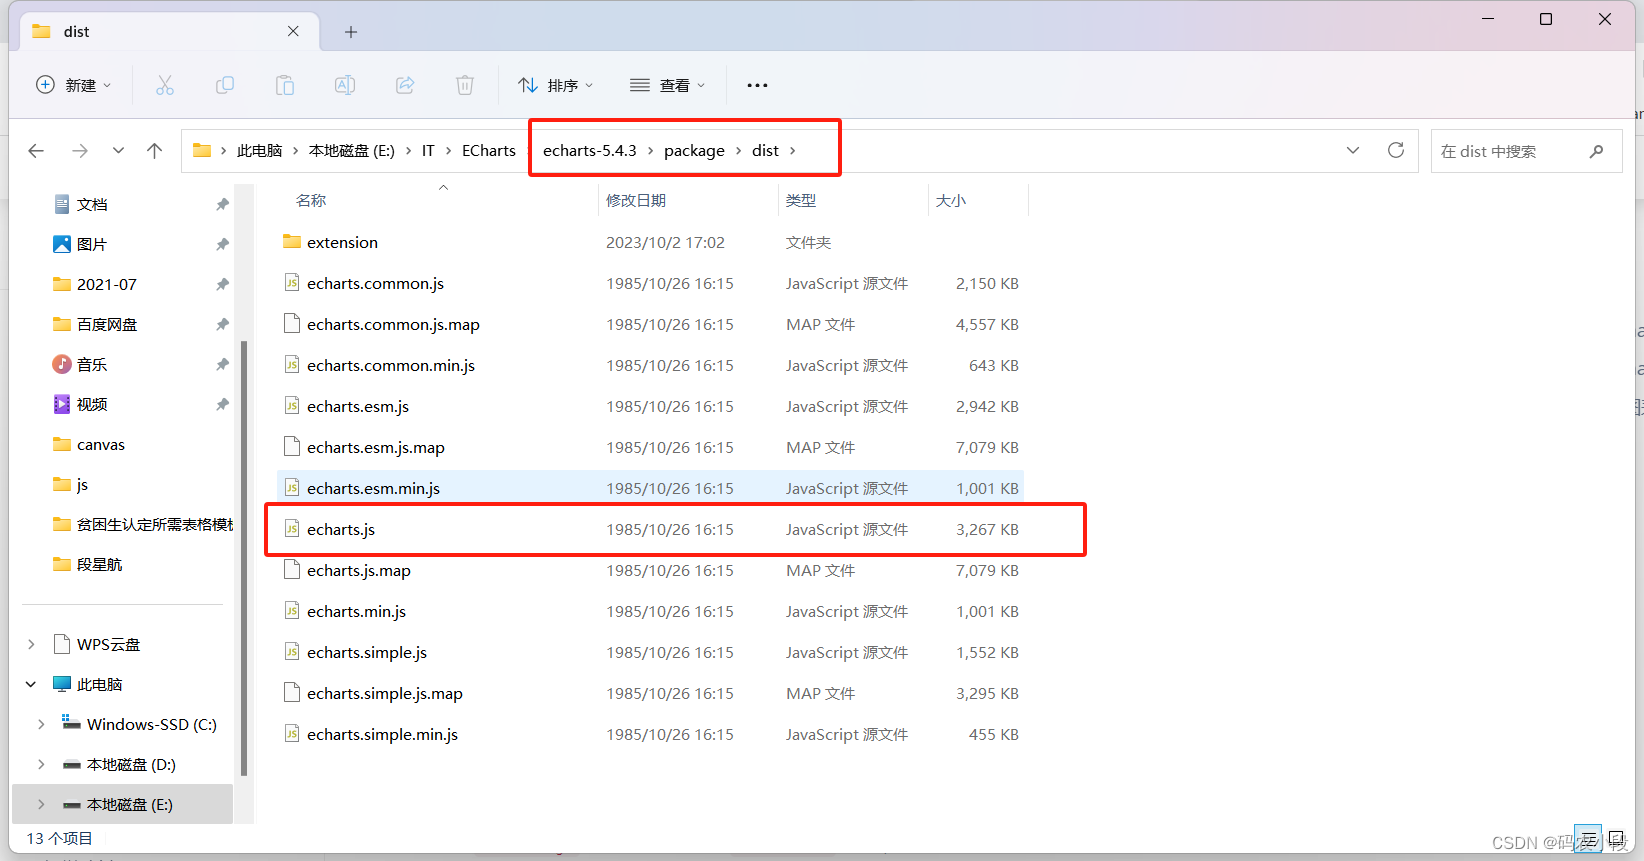
Task: Select the echarts.simple.js.map file
Action: click(651, 693)
